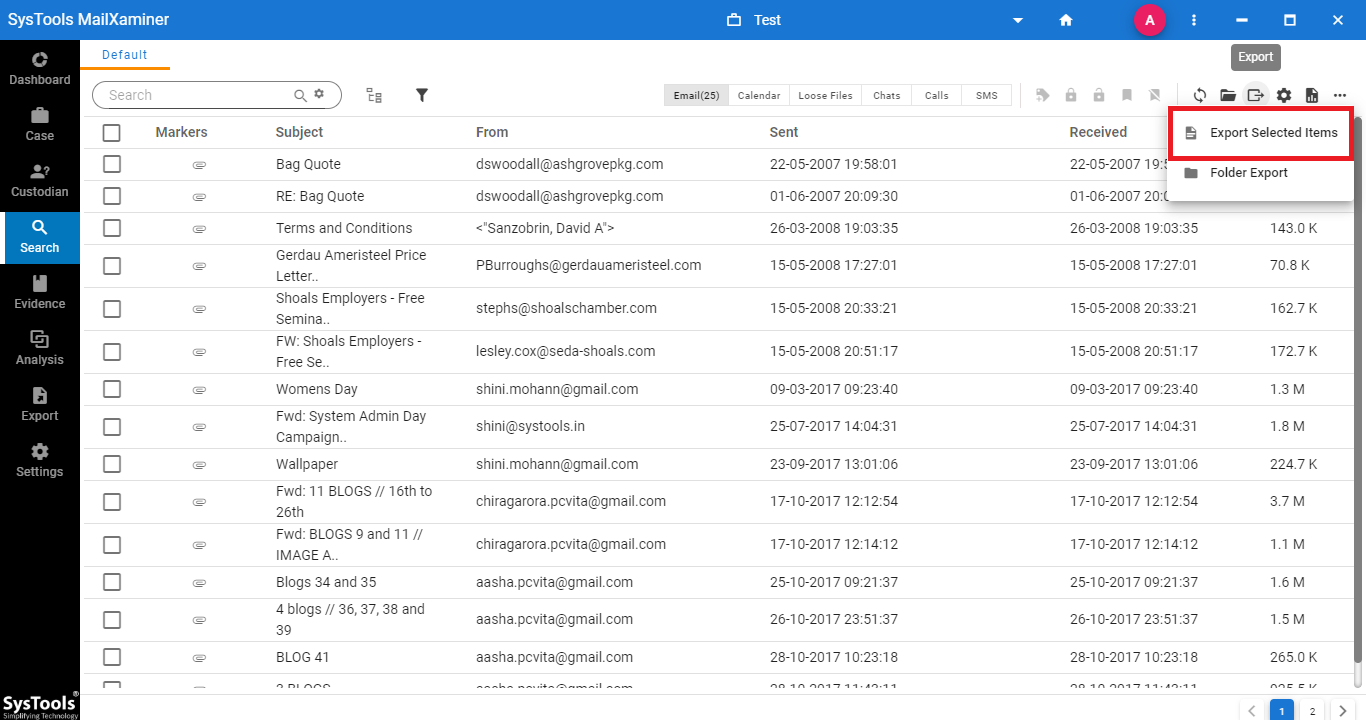Go to next page with right arrow
This screenshot has height=720, width=1366.
(1343, 711)
